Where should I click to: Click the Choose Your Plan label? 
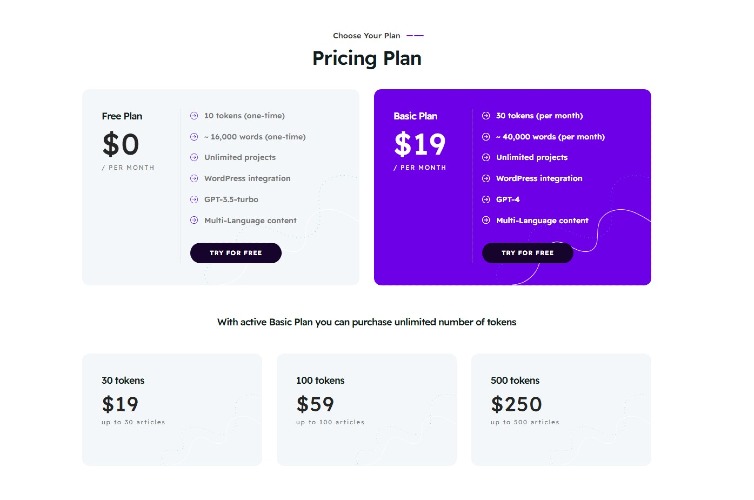(366, 36)
